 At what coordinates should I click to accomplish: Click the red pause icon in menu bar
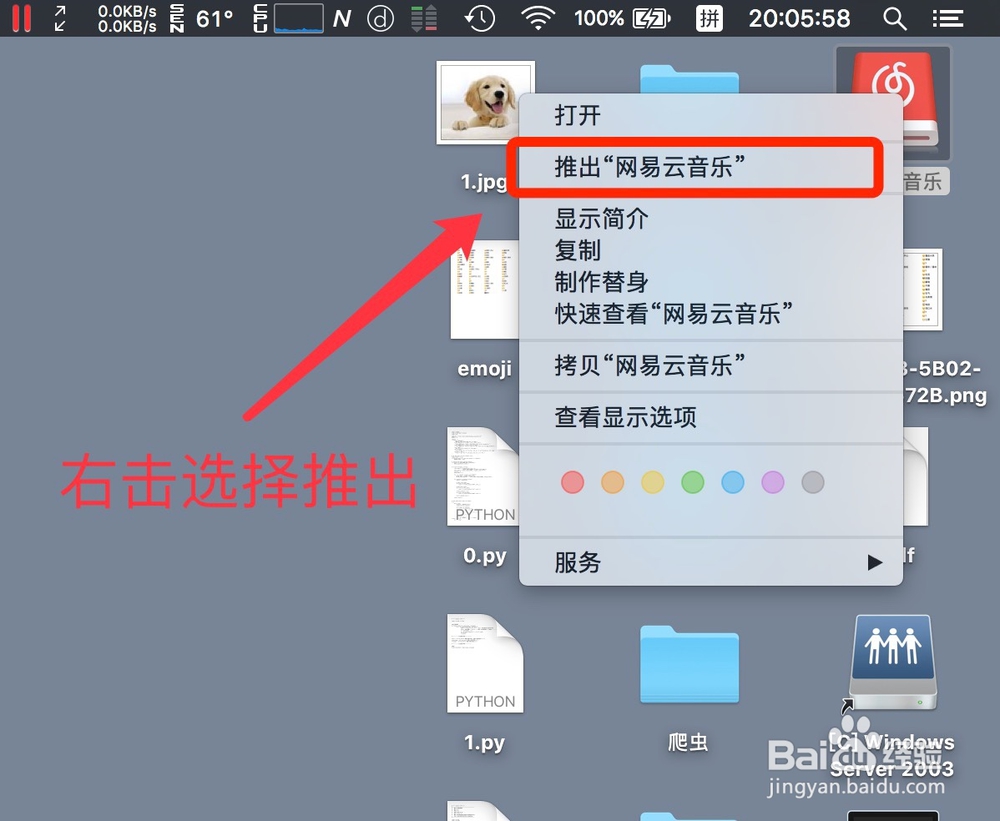pos(22,18)
